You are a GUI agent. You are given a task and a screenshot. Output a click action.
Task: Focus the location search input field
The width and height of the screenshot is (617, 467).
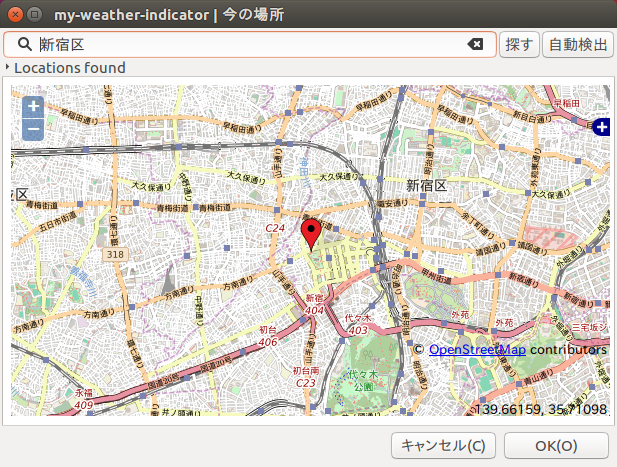[249, 44]
